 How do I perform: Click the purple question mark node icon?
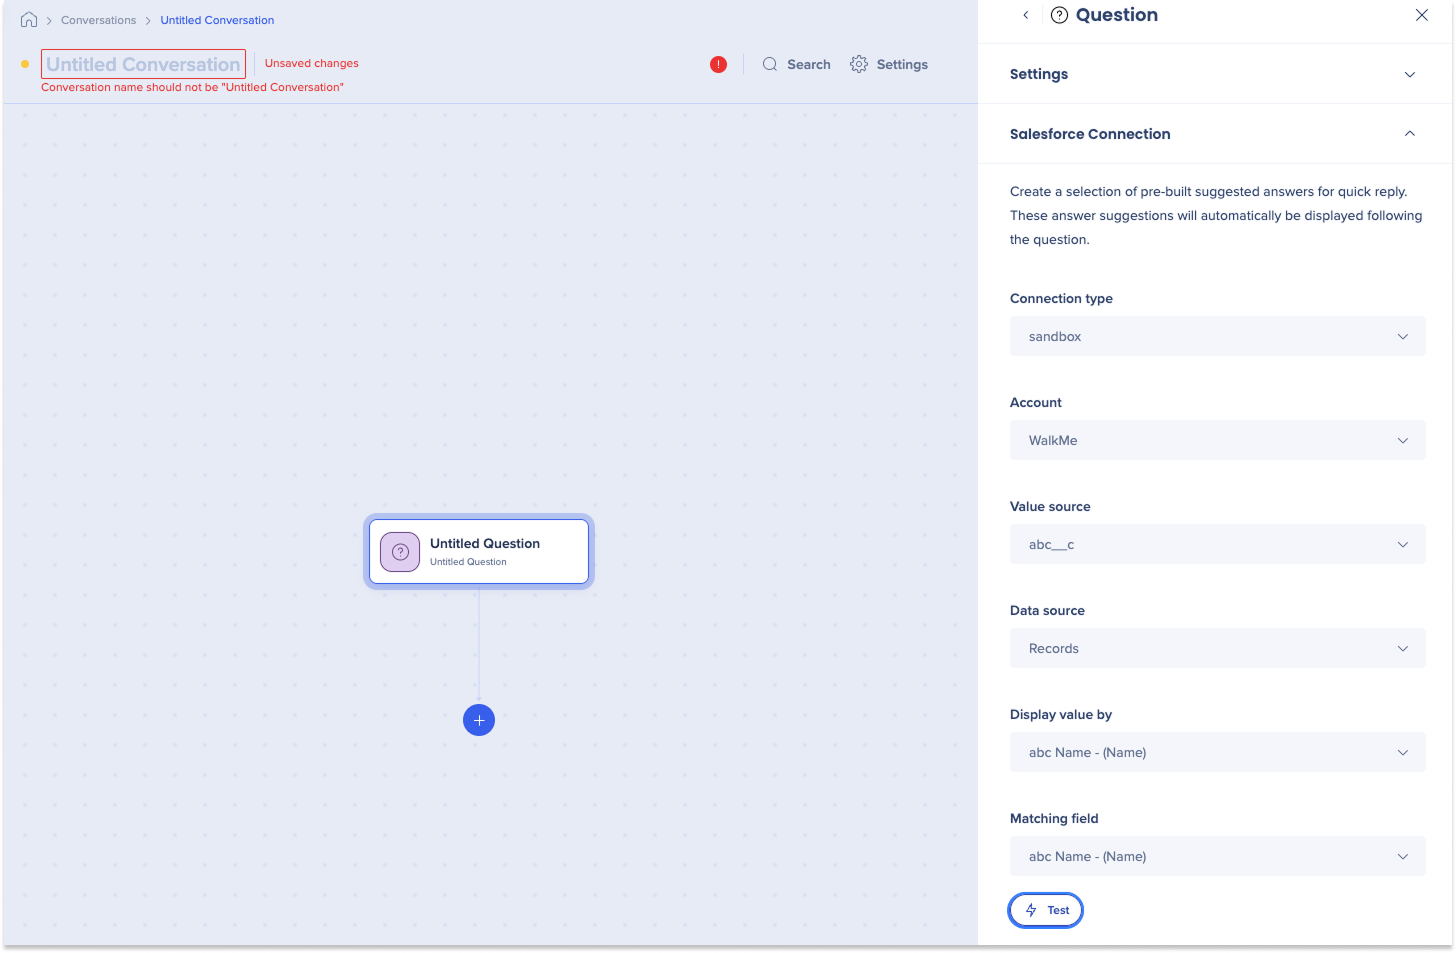(400, 552)
